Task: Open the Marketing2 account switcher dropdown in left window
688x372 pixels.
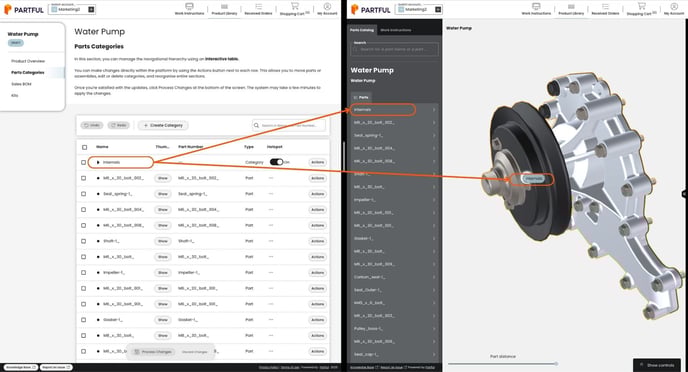Action: 72,9
